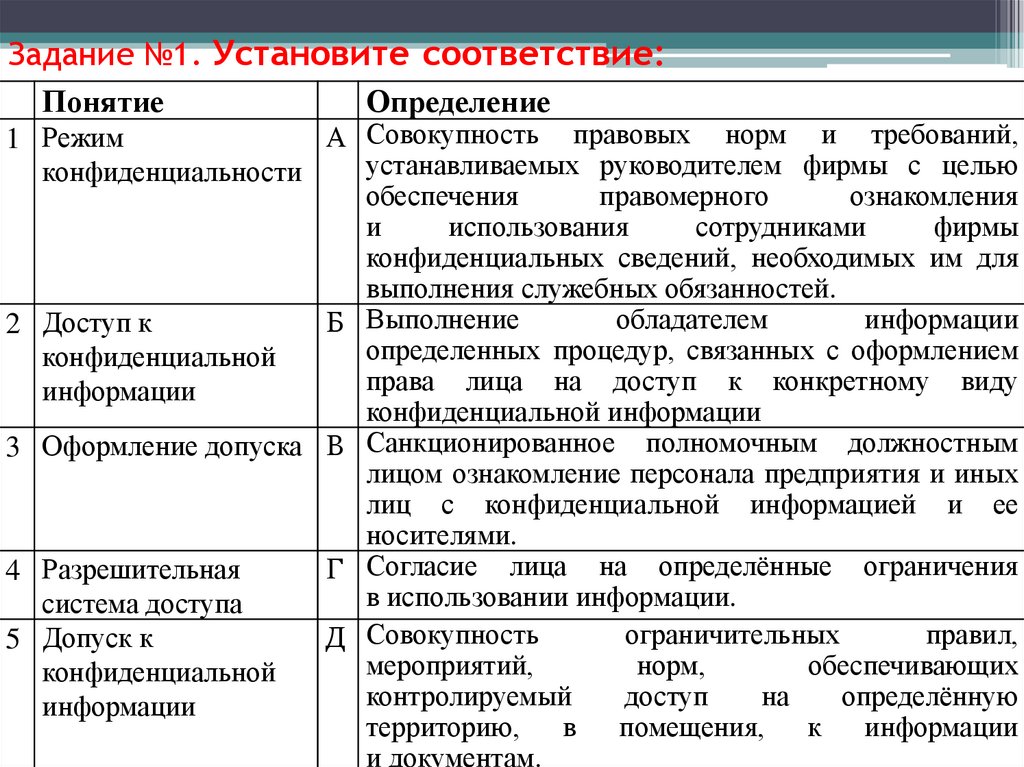Click the letter 'А' cell
This screenshot has width=1024, height=767.
(x=338, y=212)
